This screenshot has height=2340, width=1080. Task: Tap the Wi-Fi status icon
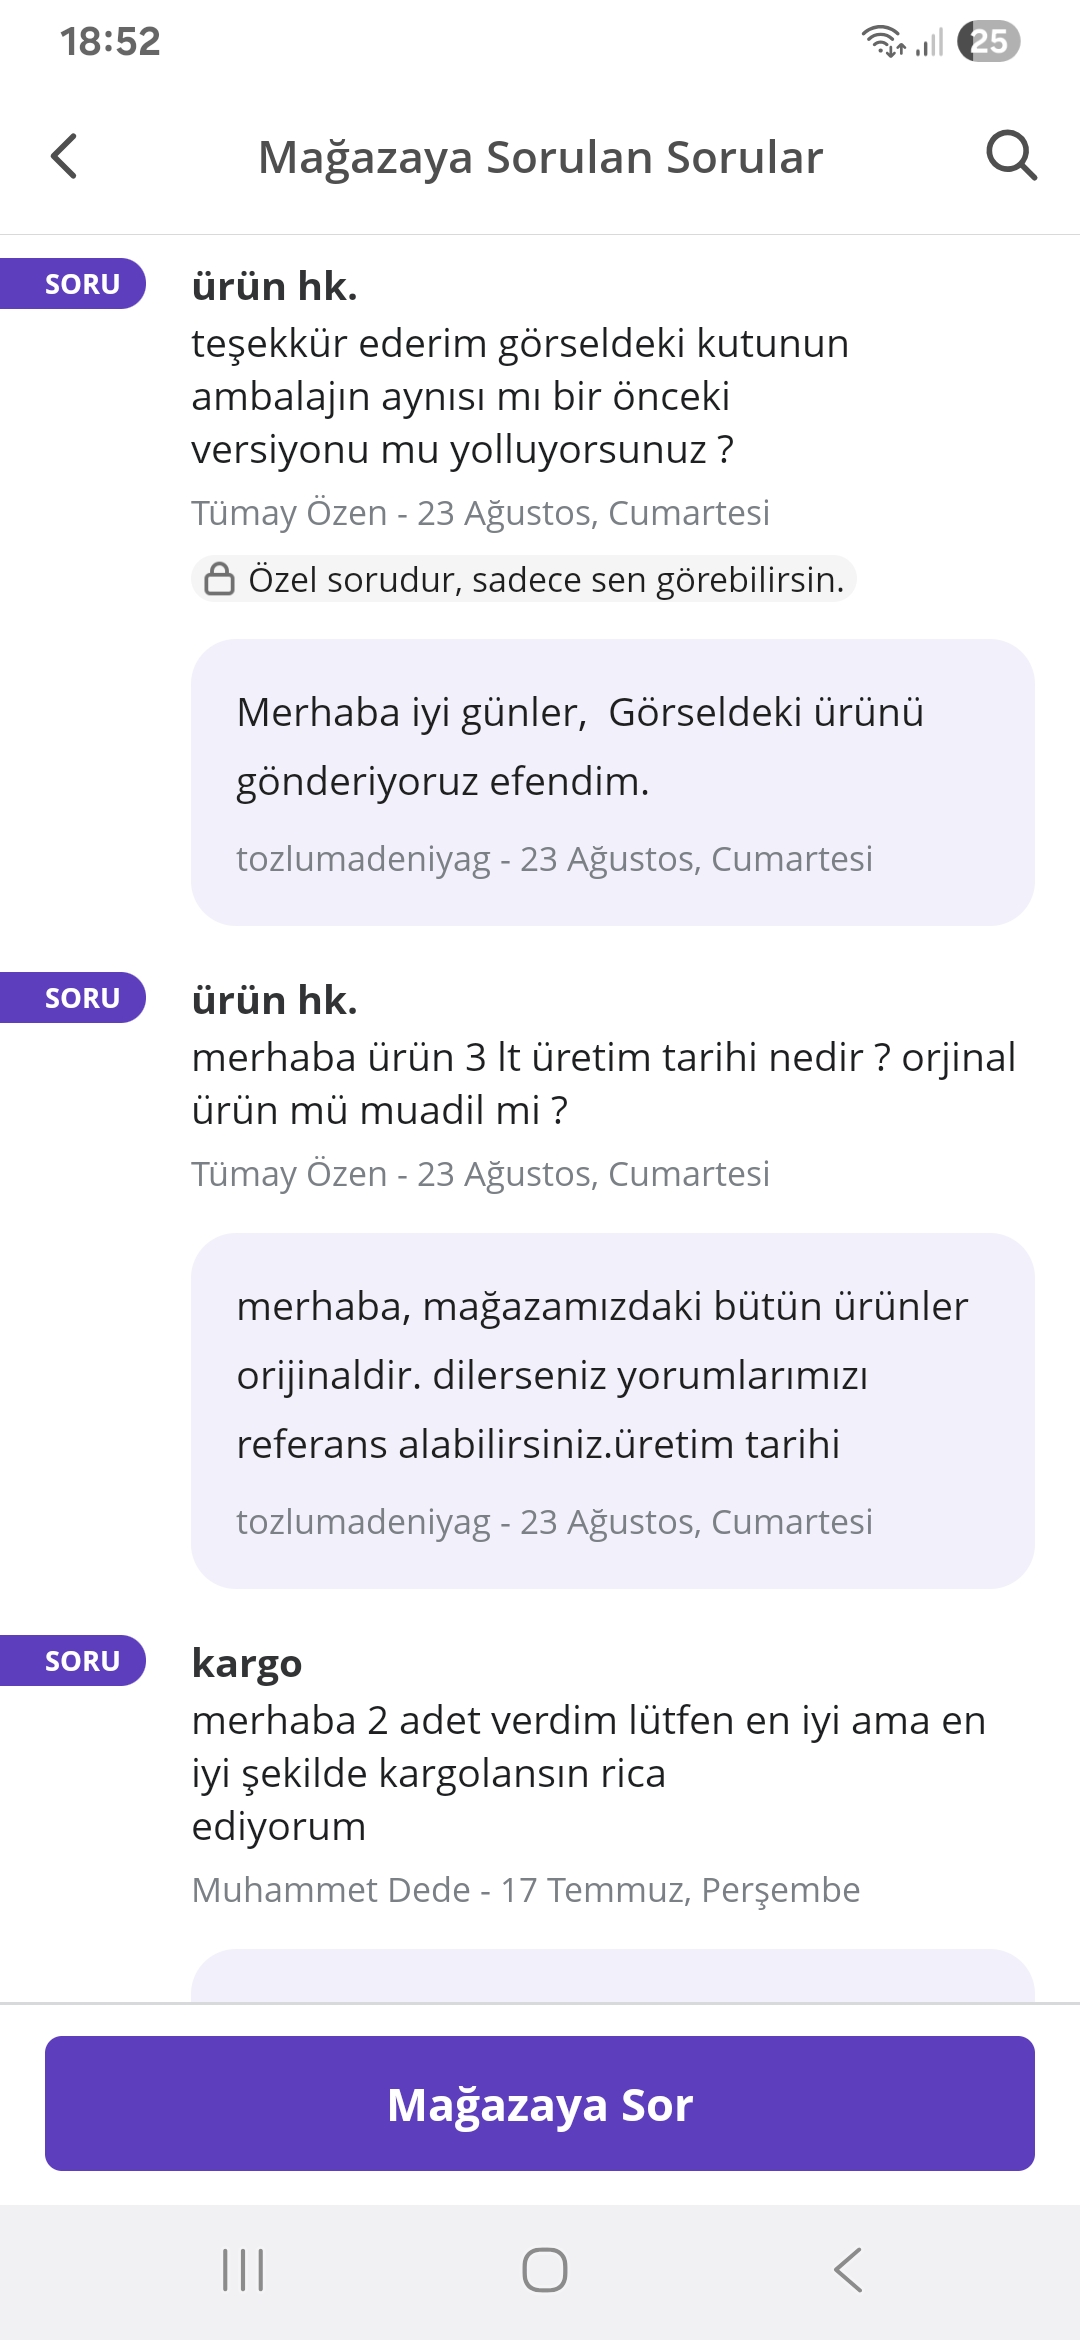pos(883,42)
